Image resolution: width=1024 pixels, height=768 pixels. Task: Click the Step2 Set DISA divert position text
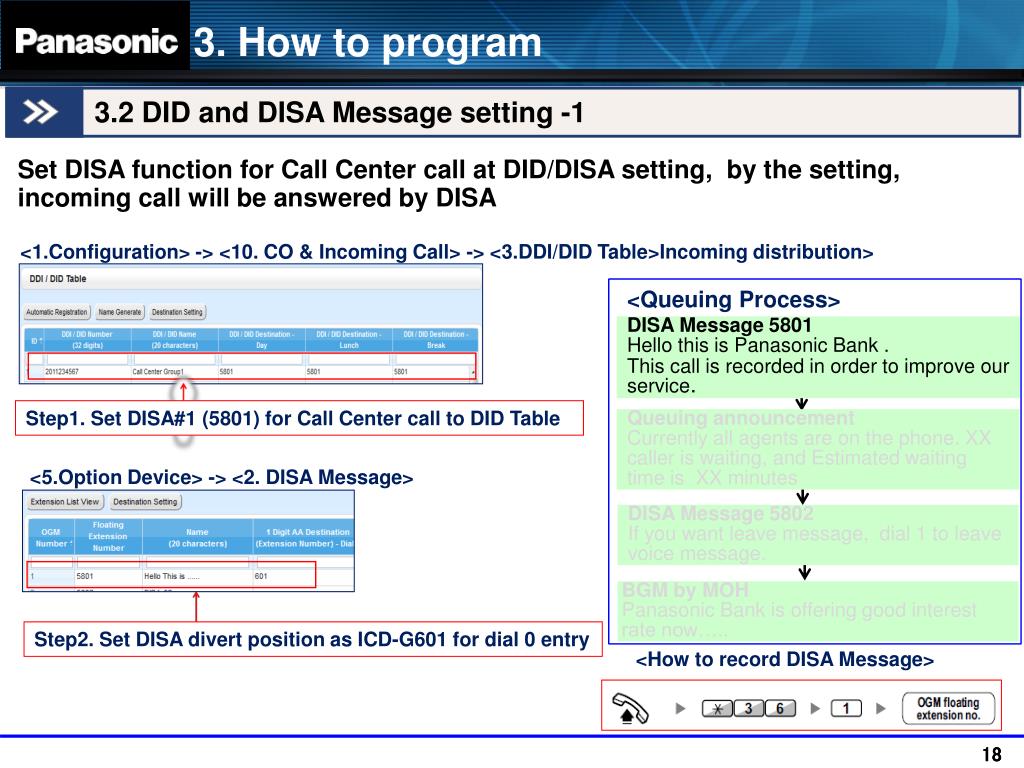[x=312, y=639]
